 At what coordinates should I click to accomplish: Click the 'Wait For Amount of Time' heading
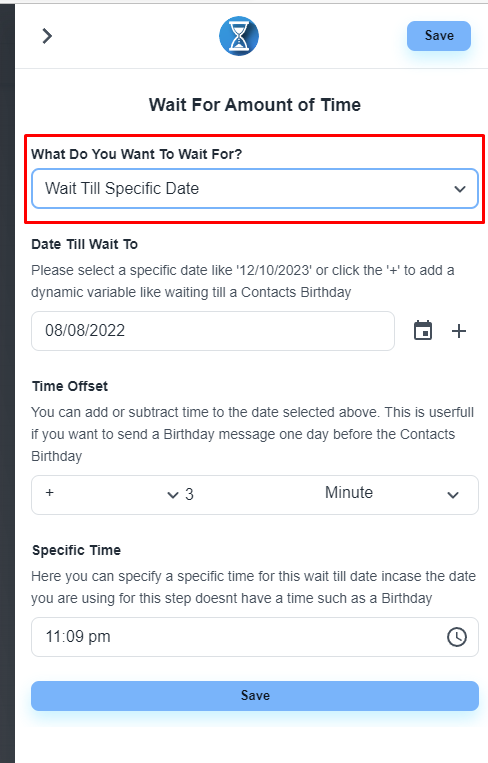click(255, 105)
